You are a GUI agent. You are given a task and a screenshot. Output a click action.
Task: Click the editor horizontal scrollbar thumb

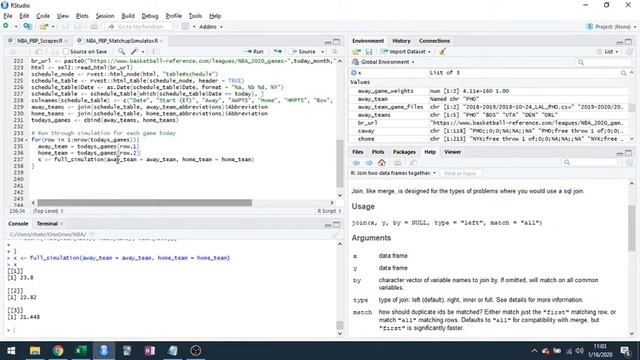144,203
